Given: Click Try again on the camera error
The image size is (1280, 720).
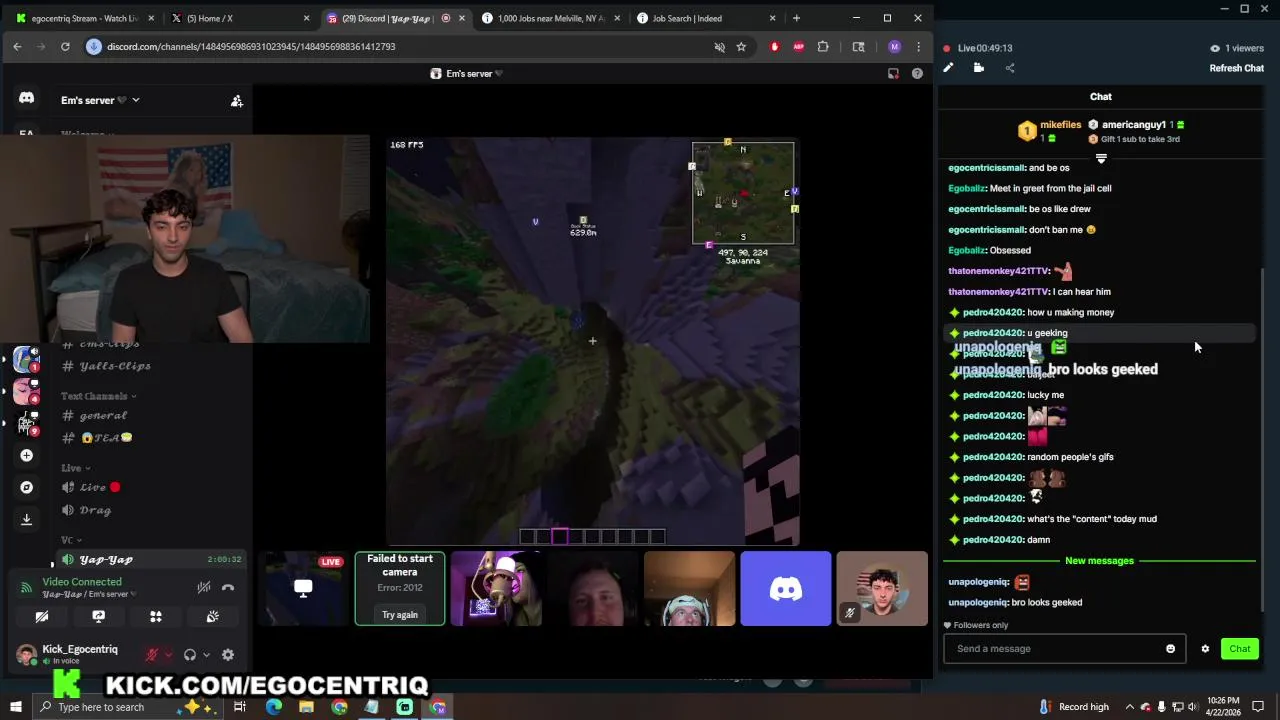Looking at the screenshot, I should [400, 615].
